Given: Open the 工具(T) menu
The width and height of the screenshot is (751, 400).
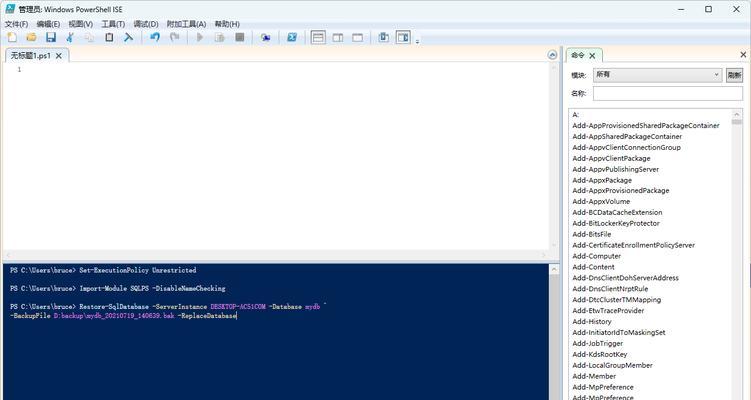Looking at the screenshot, I should [x=113, y=24].
